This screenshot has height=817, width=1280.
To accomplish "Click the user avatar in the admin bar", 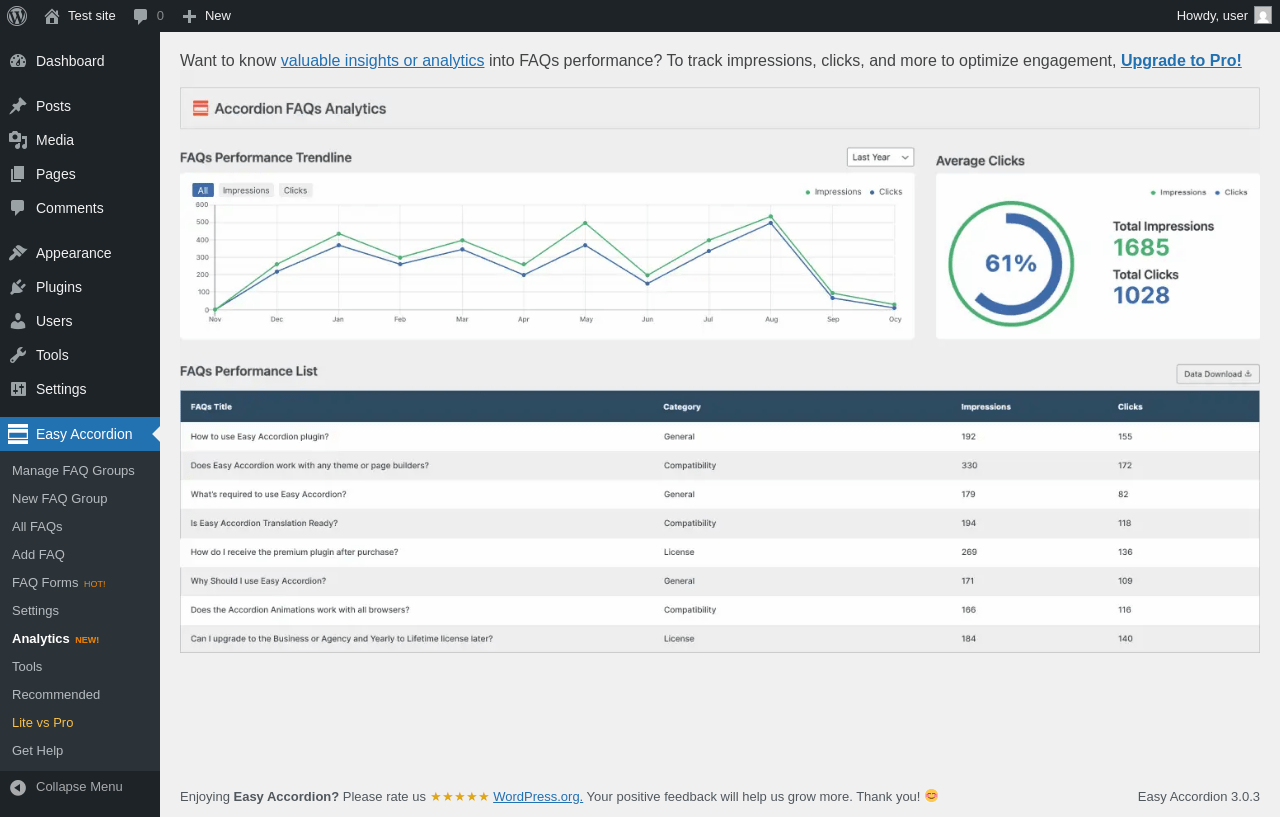I will 1263,15.
